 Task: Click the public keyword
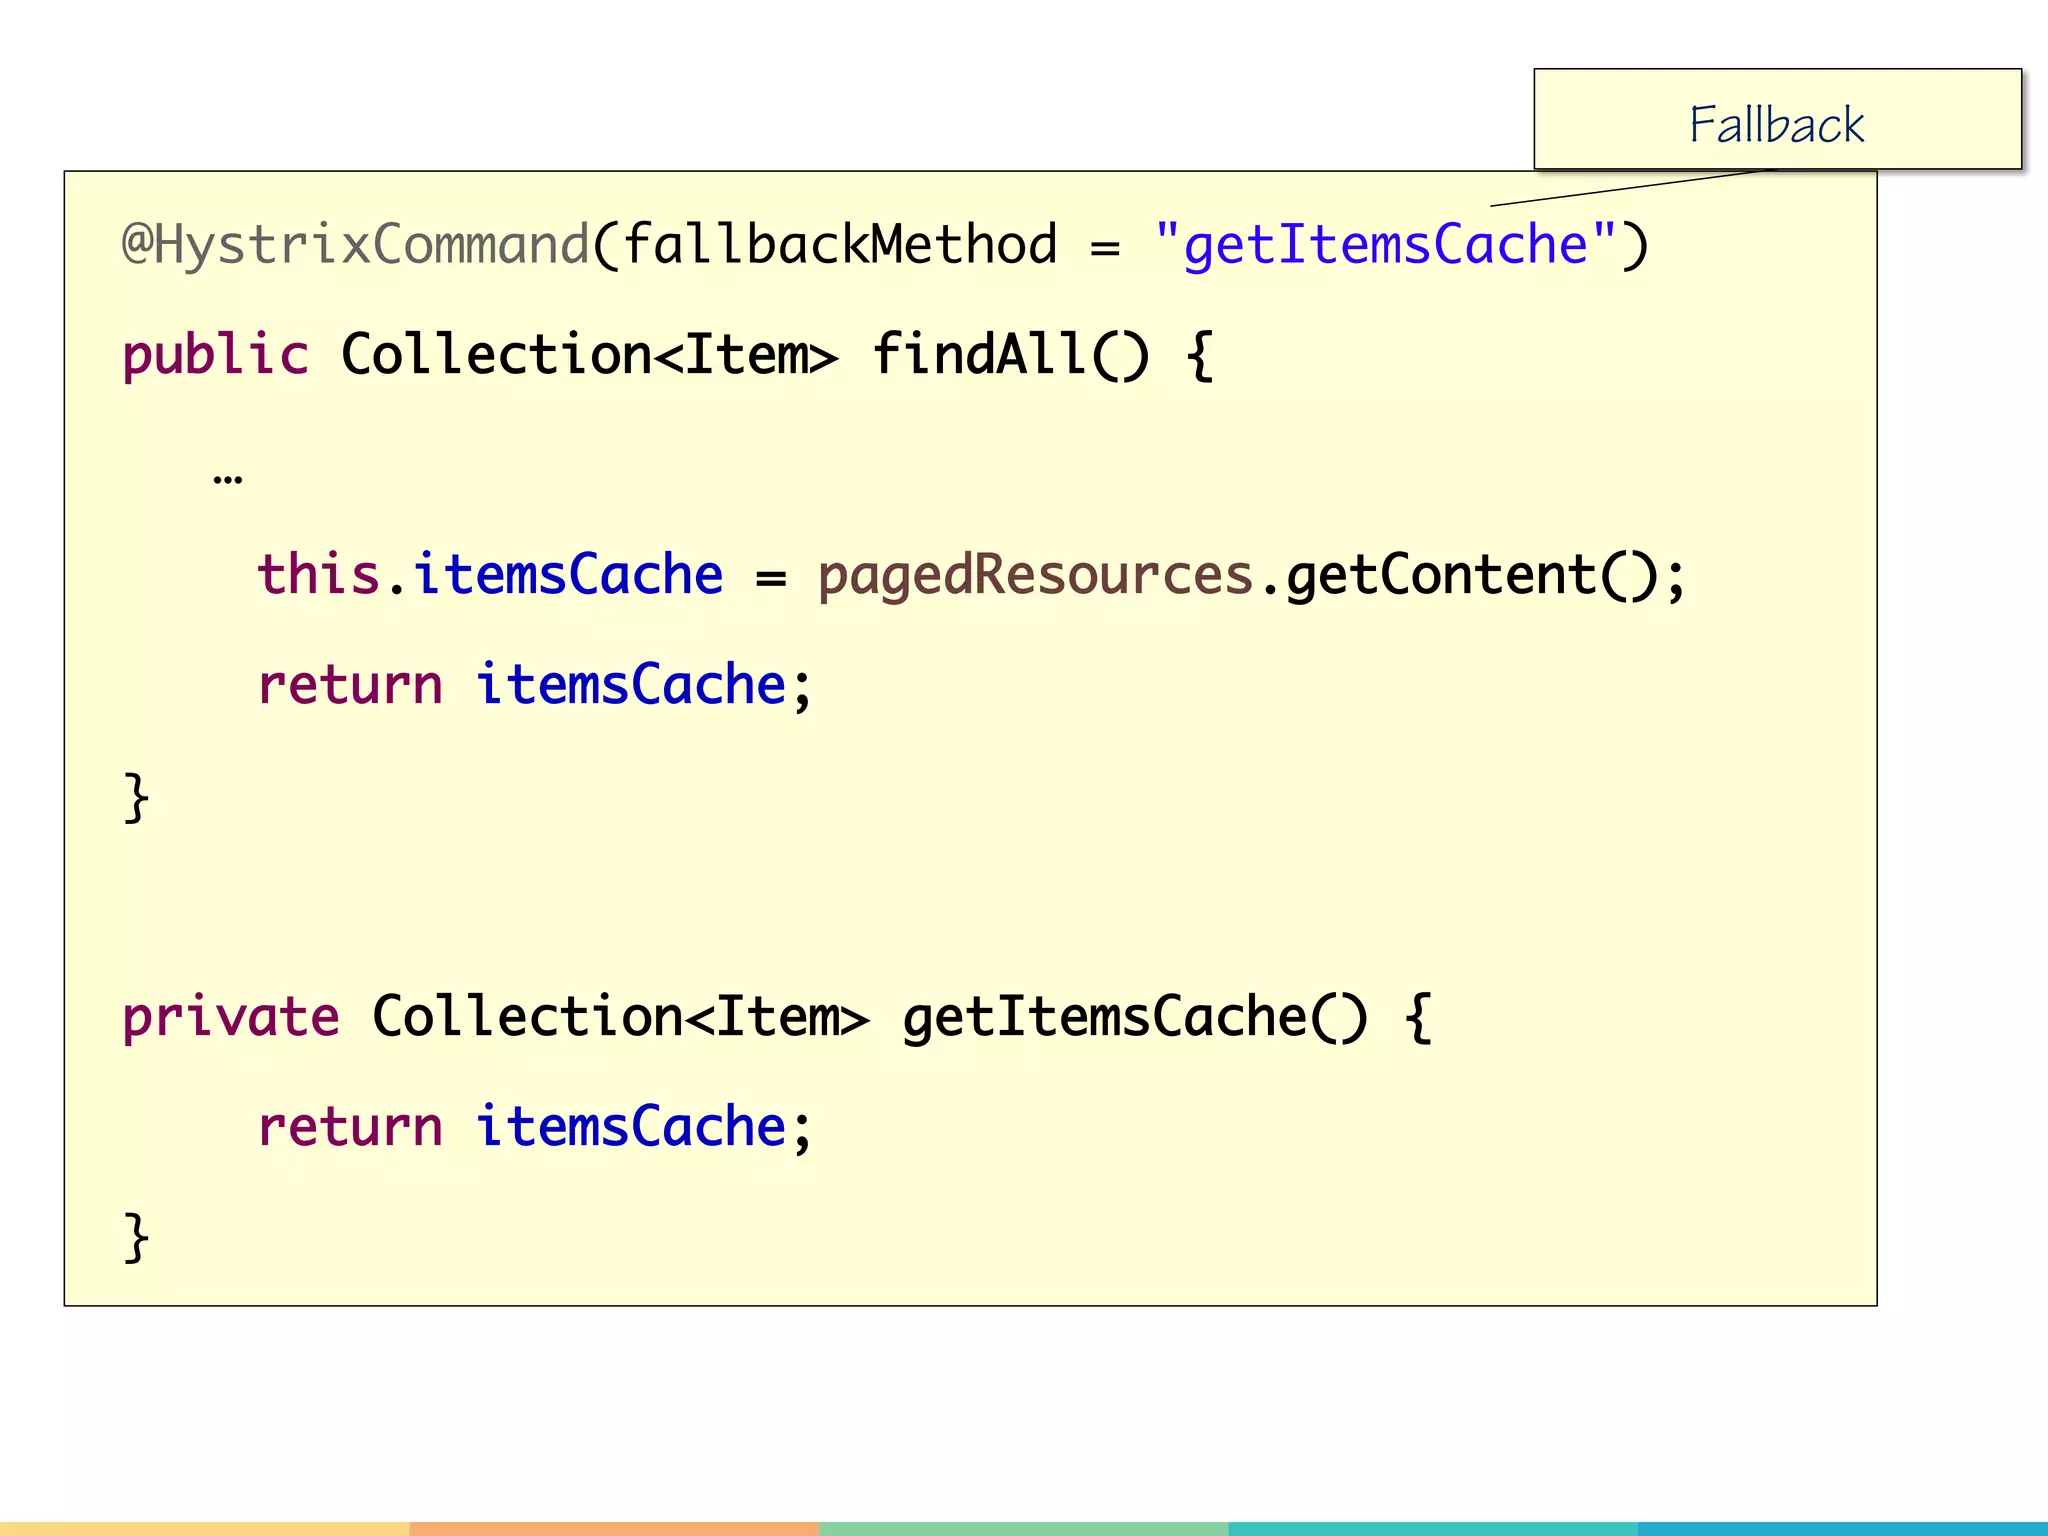(x=215, y=356)
